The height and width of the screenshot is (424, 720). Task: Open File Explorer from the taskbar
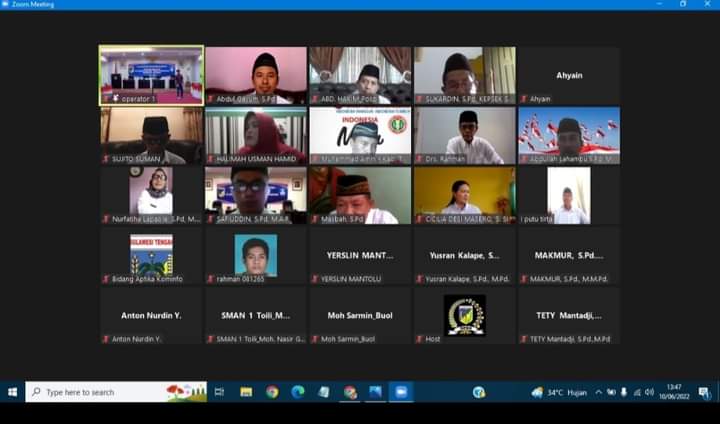[x=246, y=392]
